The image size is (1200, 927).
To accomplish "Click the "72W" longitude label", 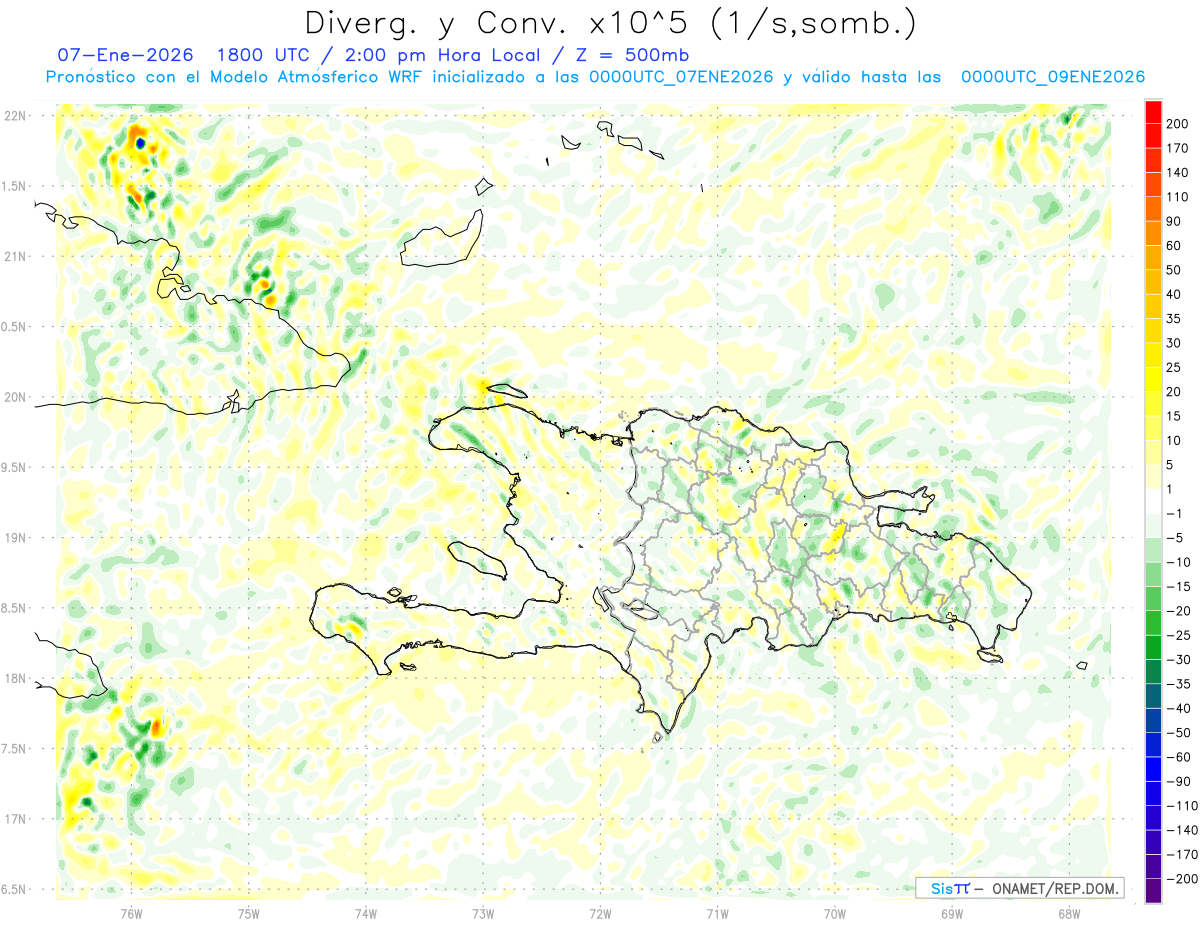I will (600, 913).
